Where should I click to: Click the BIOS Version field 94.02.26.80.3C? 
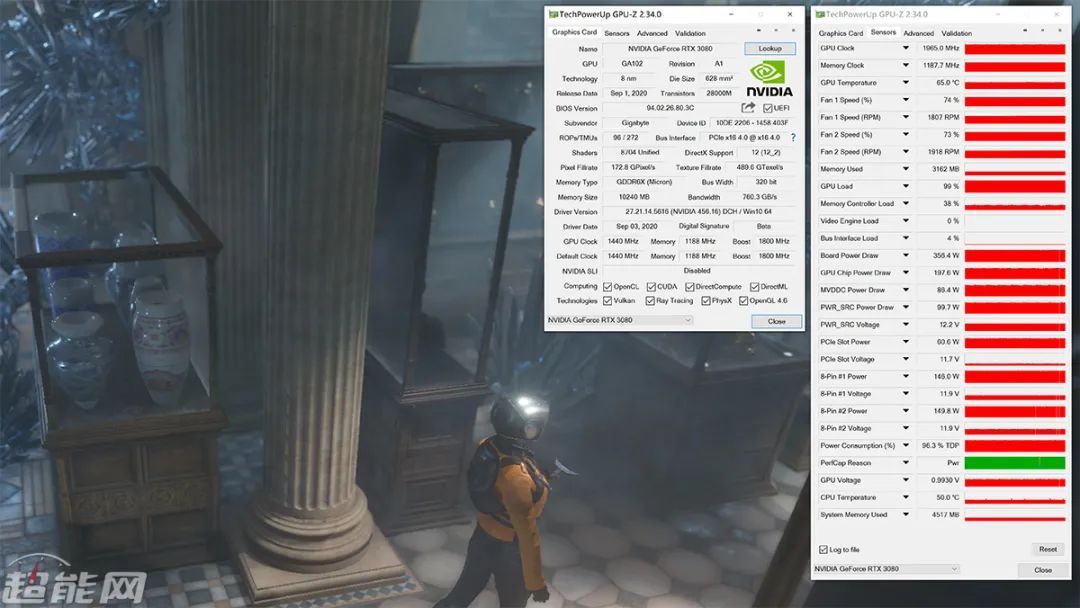(x=669, y=108)
